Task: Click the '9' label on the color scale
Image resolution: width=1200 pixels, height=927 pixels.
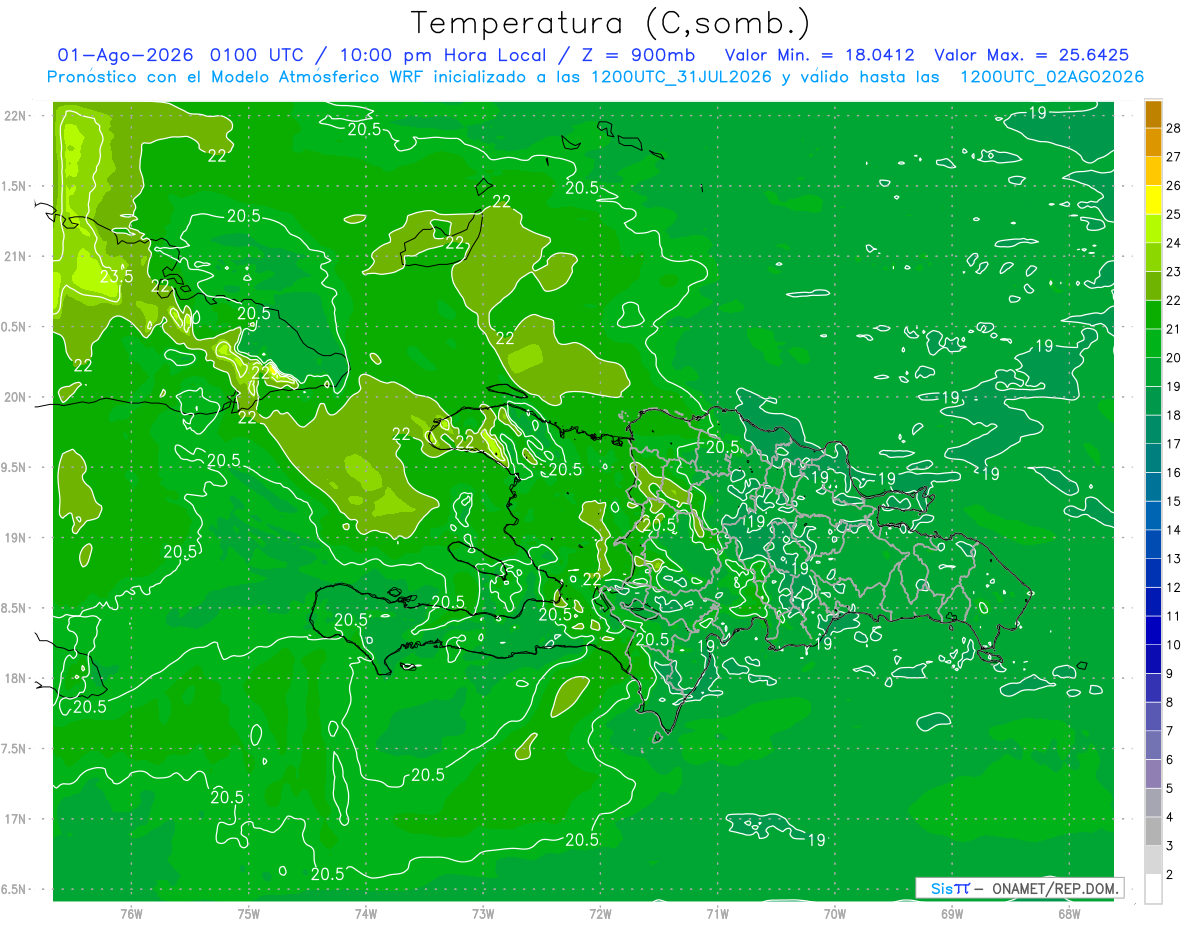Action: (1170, 674)
